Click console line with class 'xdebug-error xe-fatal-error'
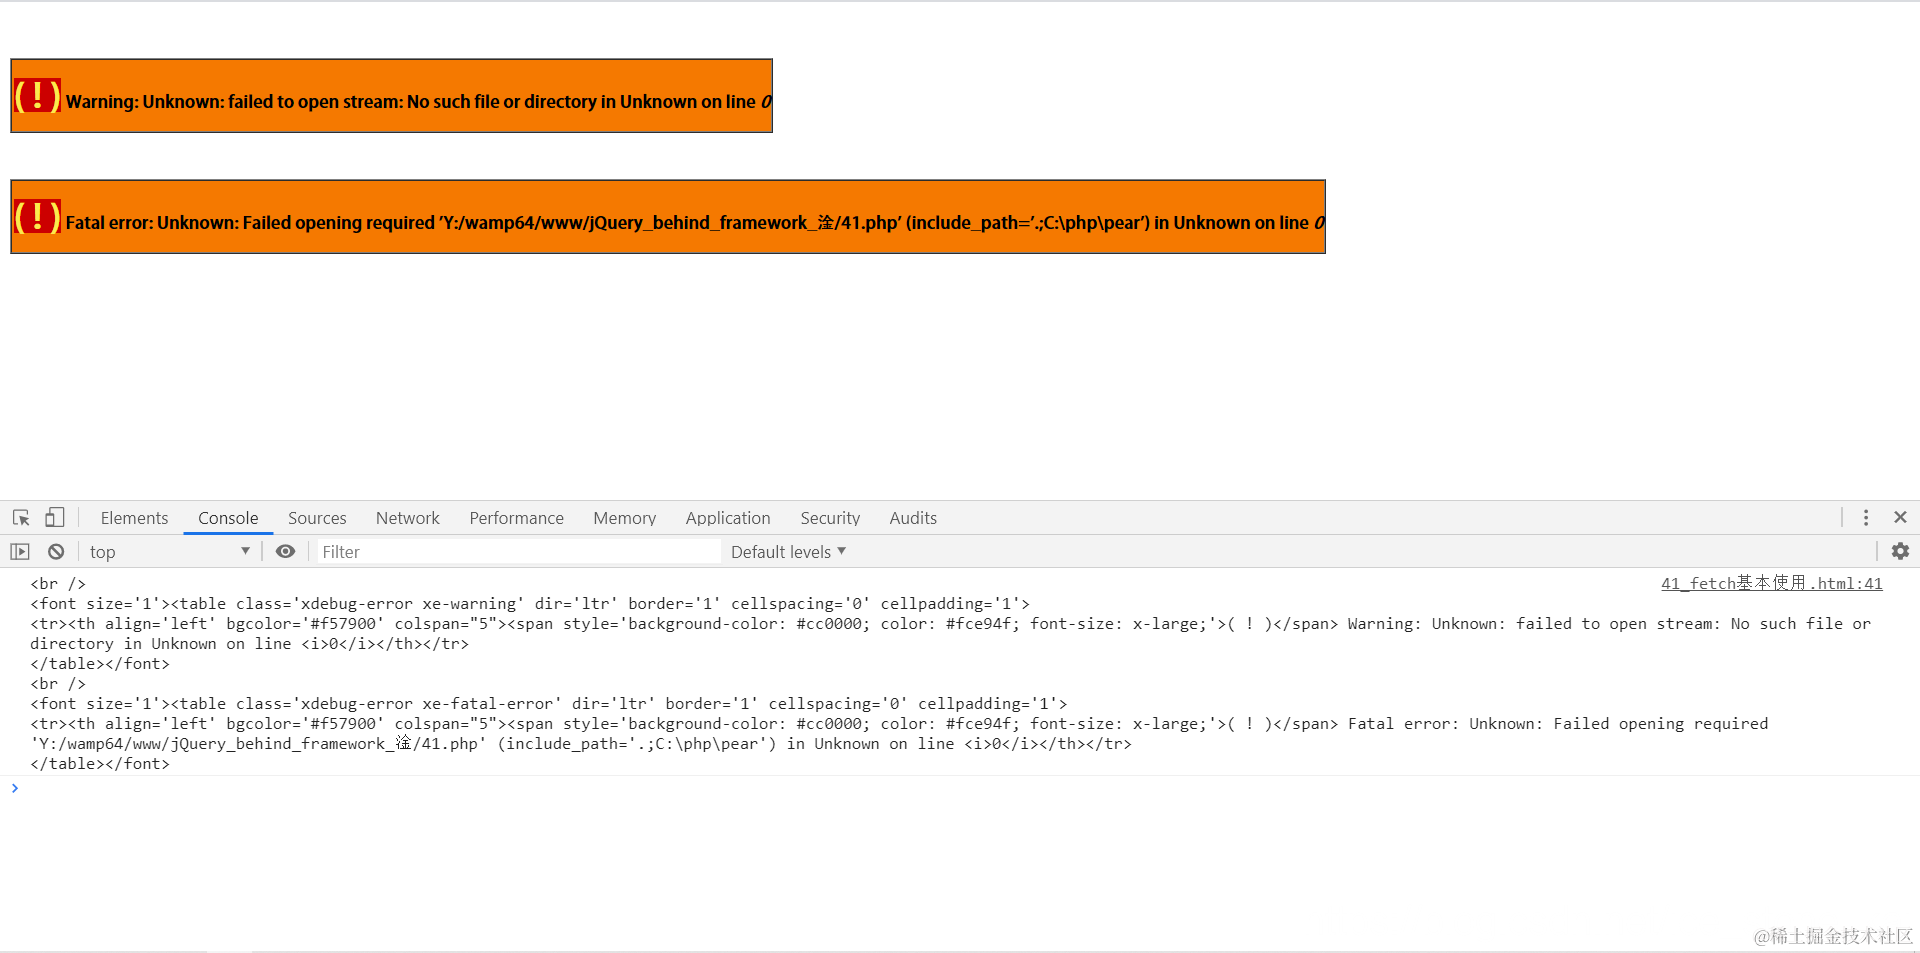Viewport: 1920px width, 953px height. (x=549, y=704)
